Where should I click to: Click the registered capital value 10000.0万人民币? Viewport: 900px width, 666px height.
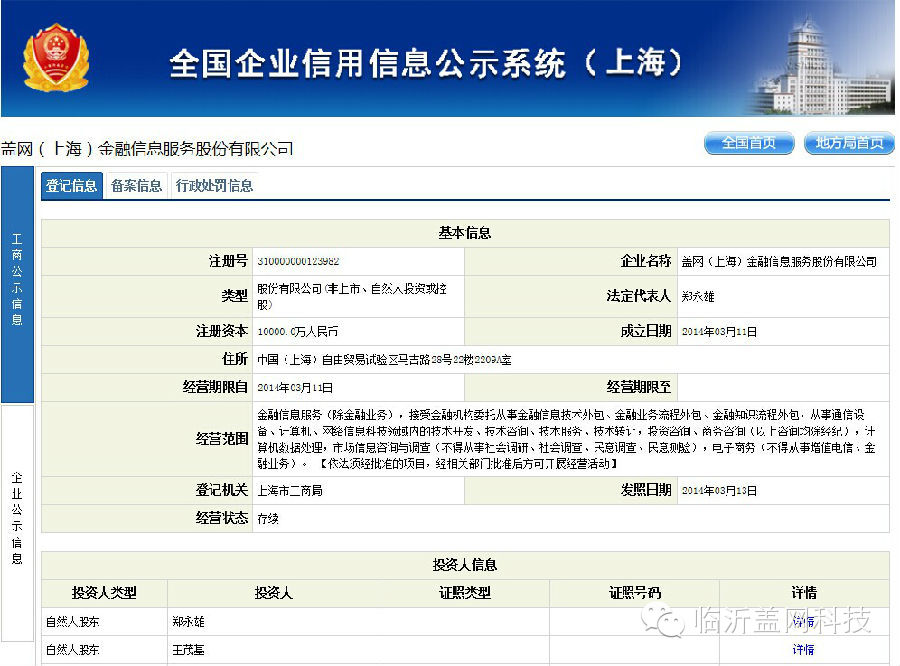297,331
